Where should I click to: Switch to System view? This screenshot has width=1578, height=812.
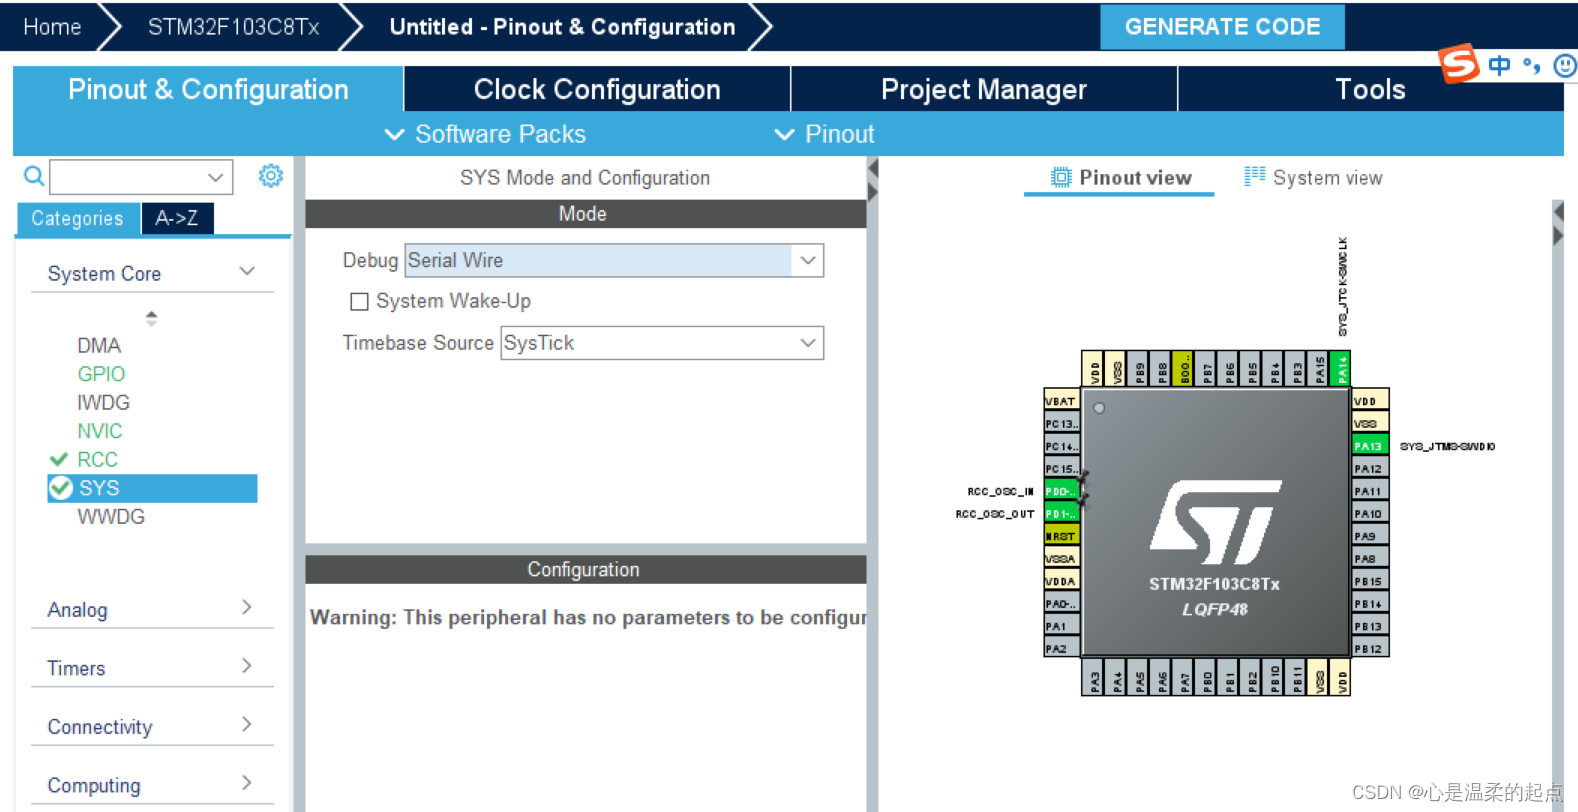pyautogui.click(x=1313, y=177)
